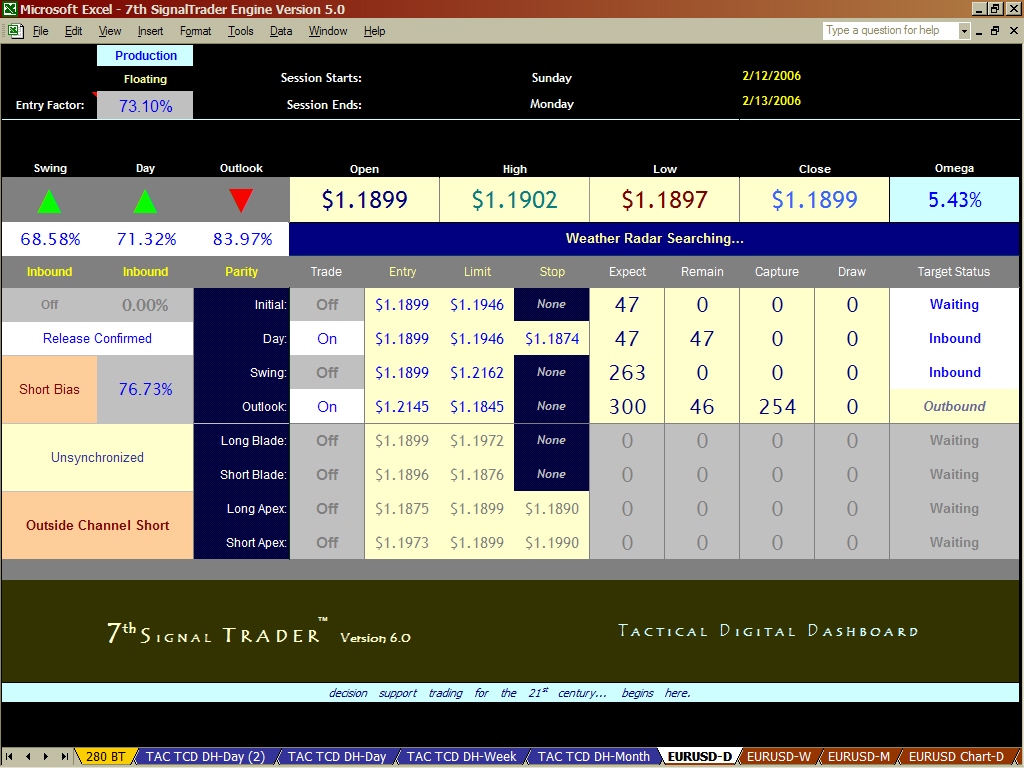Switch to the TAC TCD DH-Month tab

click(x=593, y=757)
